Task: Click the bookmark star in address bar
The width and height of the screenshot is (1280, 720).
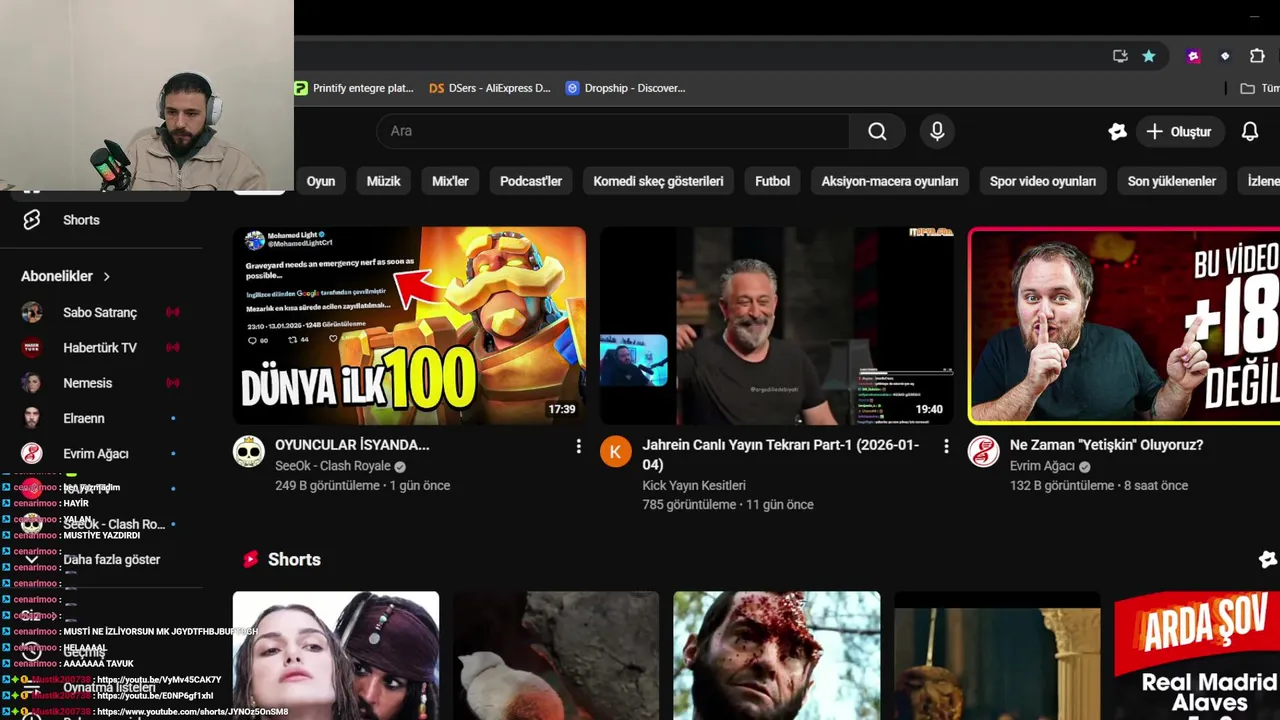Action: tap(1149, 56)
